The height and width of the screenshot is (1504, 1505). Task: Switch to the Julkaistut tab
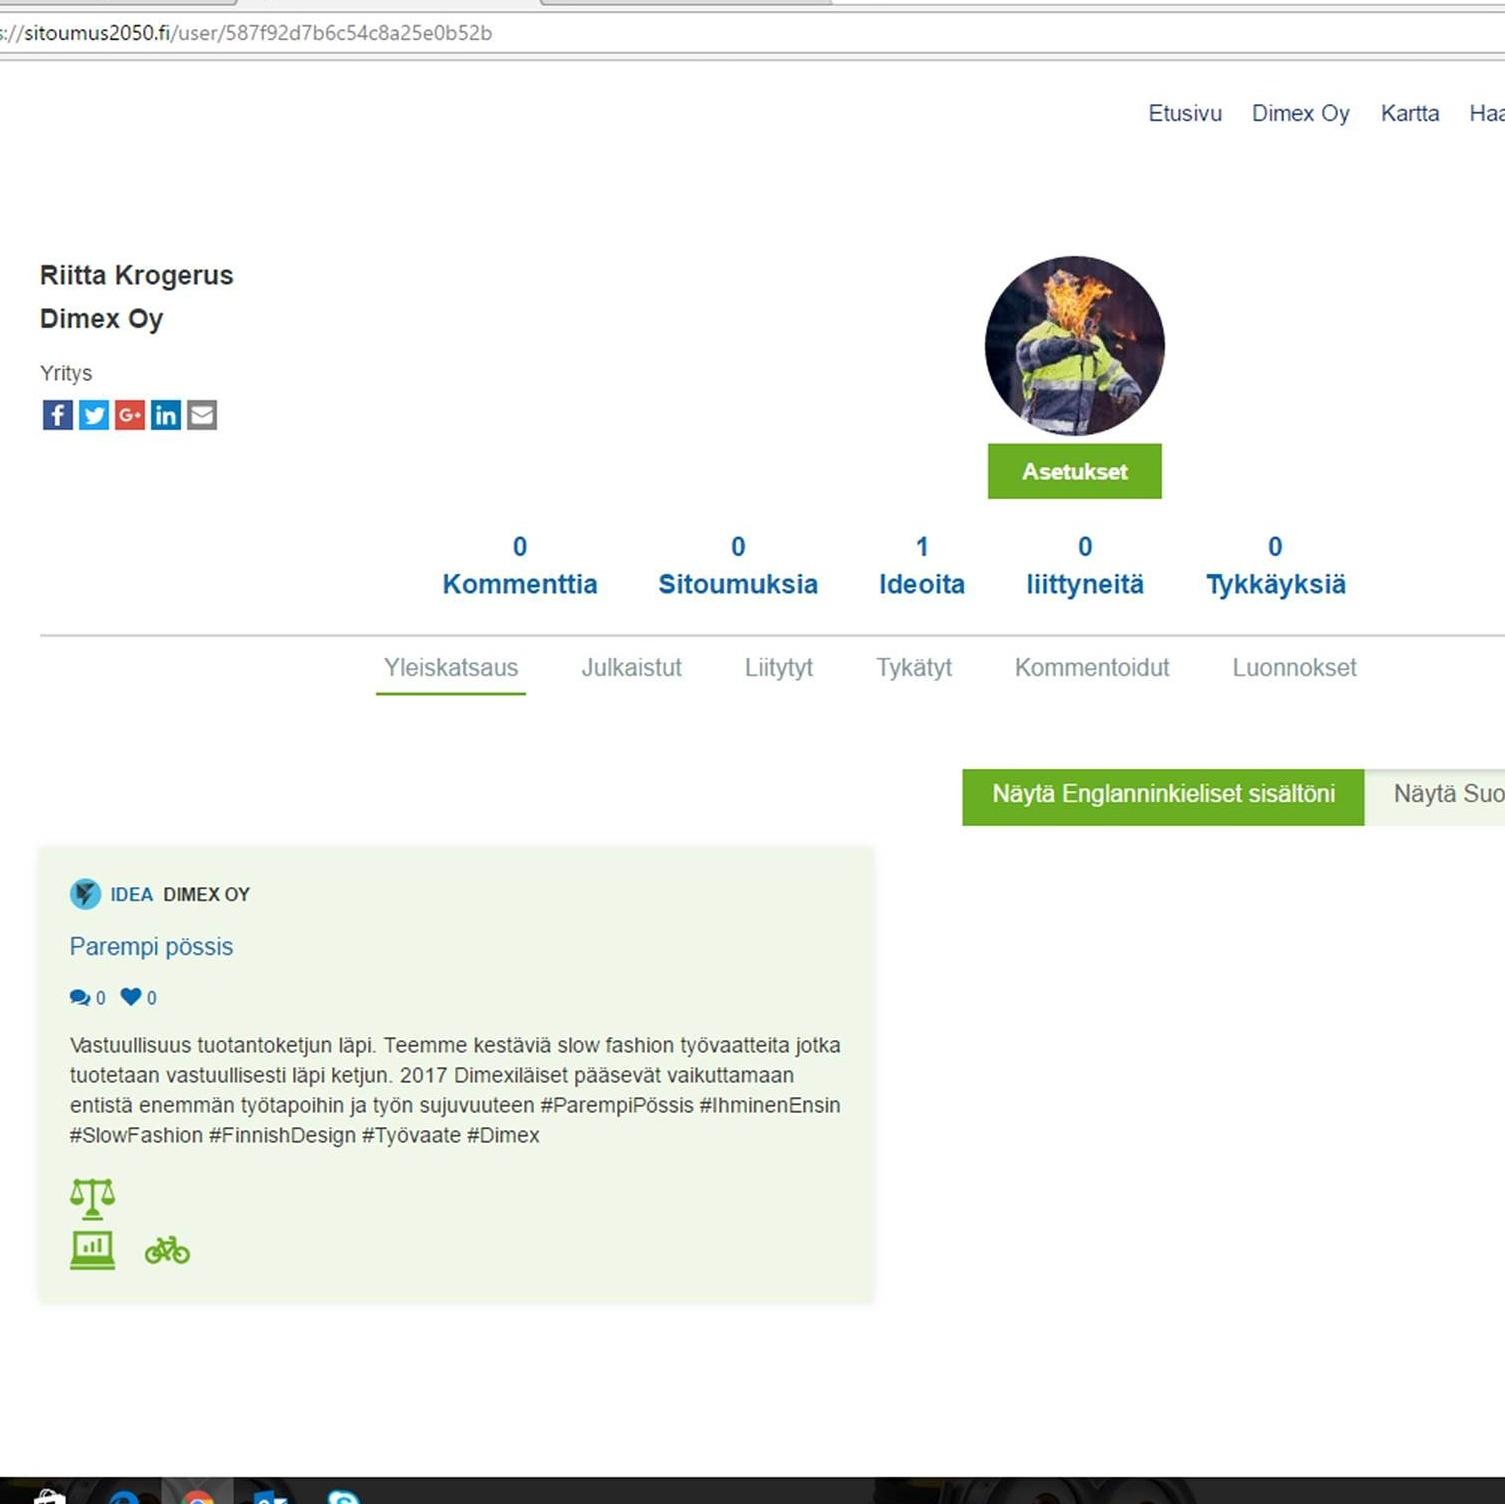click(x=631, y=668)
